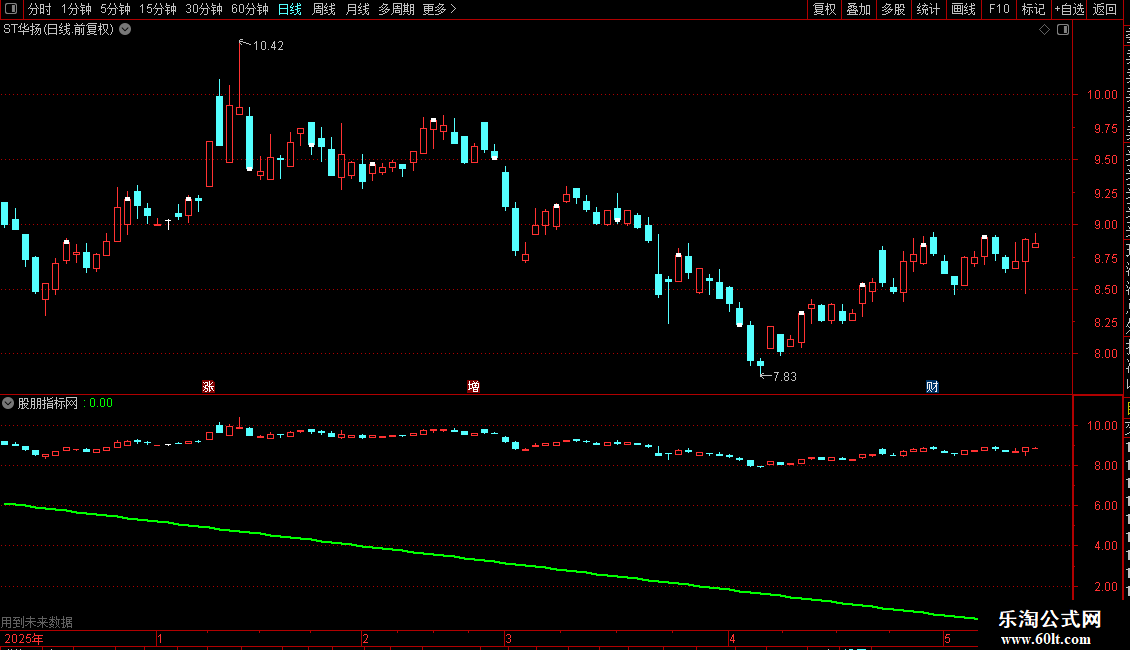The width and height of the screenshot is (1130, 650).
Task: Open 多周期 multi-period view
Action: pyautogui.click(x=396, y=9)
